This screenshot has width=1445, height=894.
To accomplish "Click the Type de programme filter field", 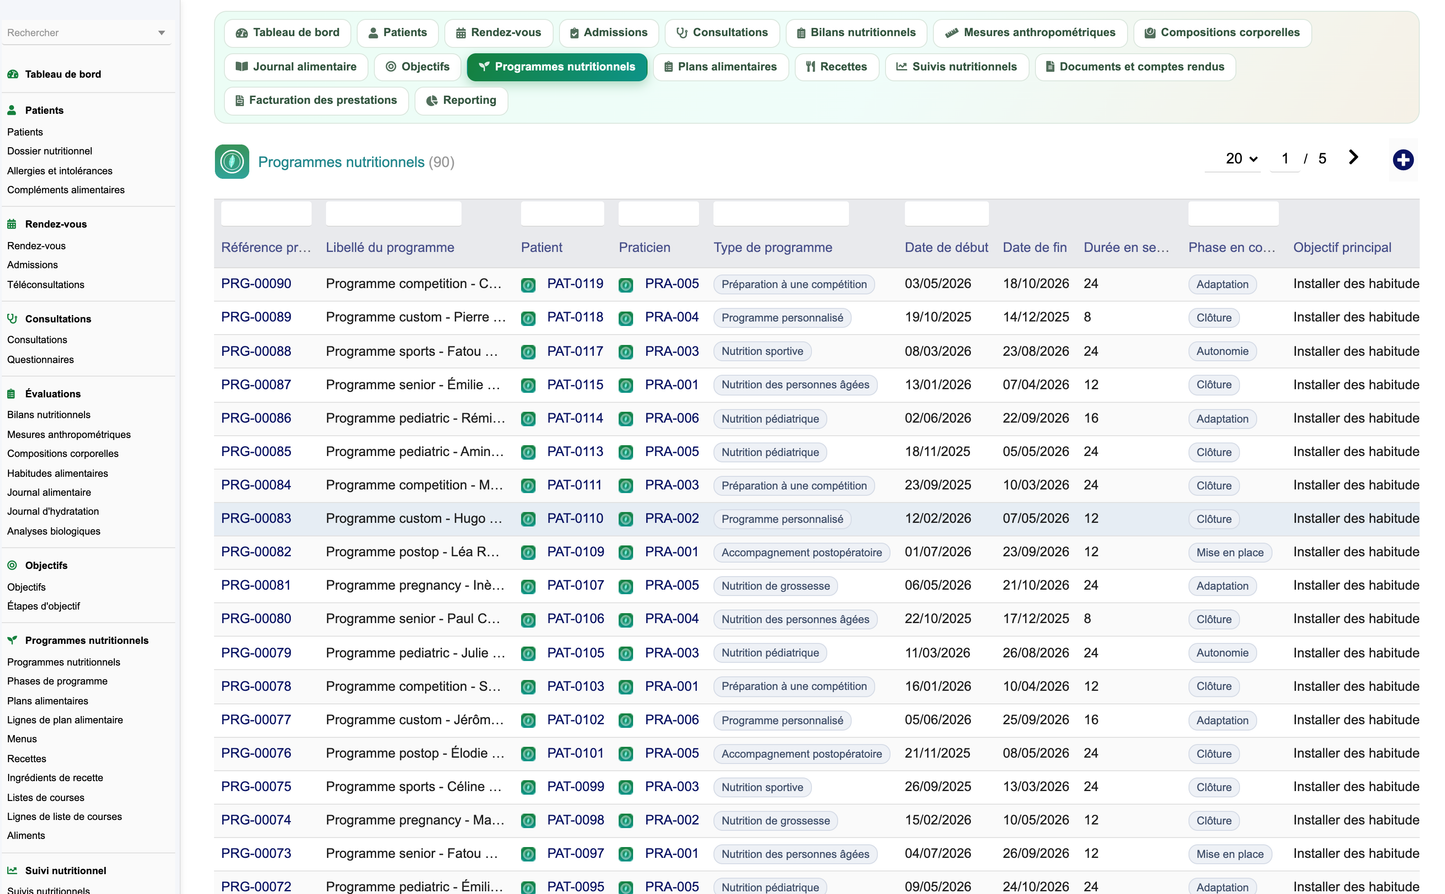I will pos(781,213).
